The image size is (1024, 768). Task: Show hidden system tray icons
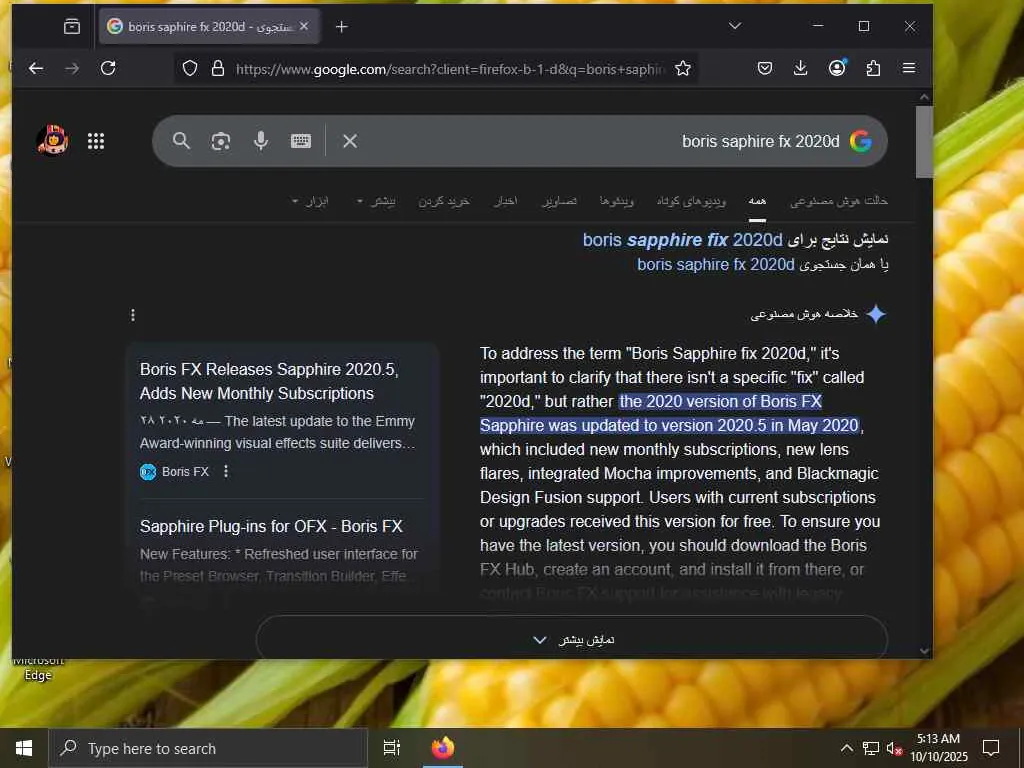pos(846,748)
